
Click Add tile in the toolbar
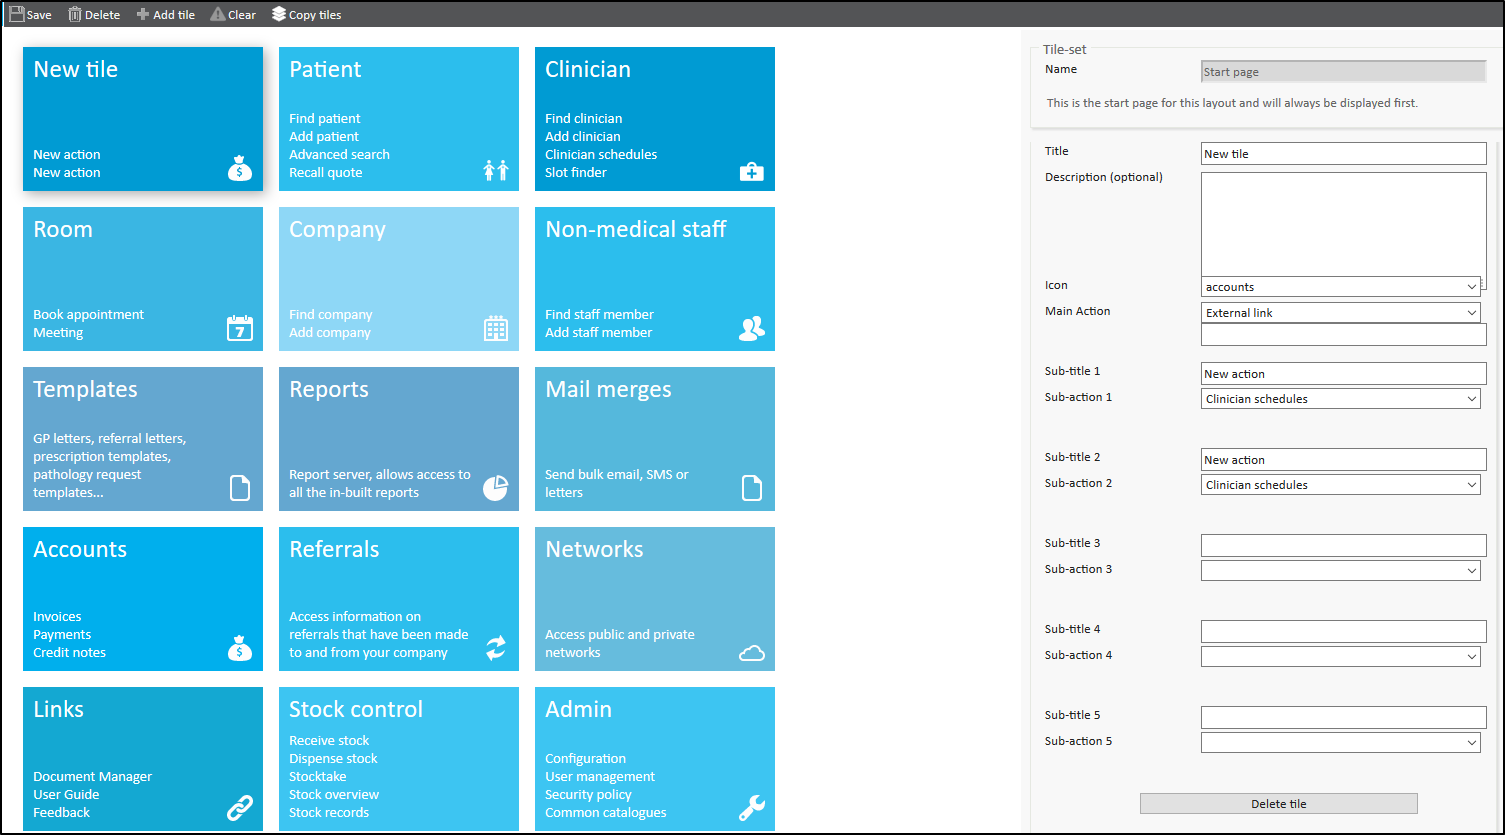pyautogui.click(x=166, y=14)
